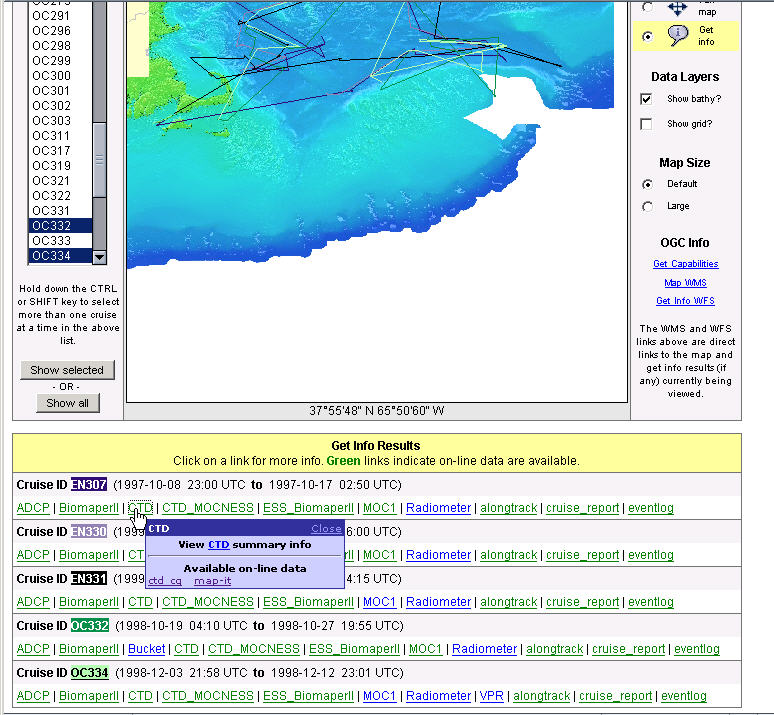Viewport: 774px width, 715px height.
Task: Open the Get Capabilities link
Action: click(x=685, y=264)
